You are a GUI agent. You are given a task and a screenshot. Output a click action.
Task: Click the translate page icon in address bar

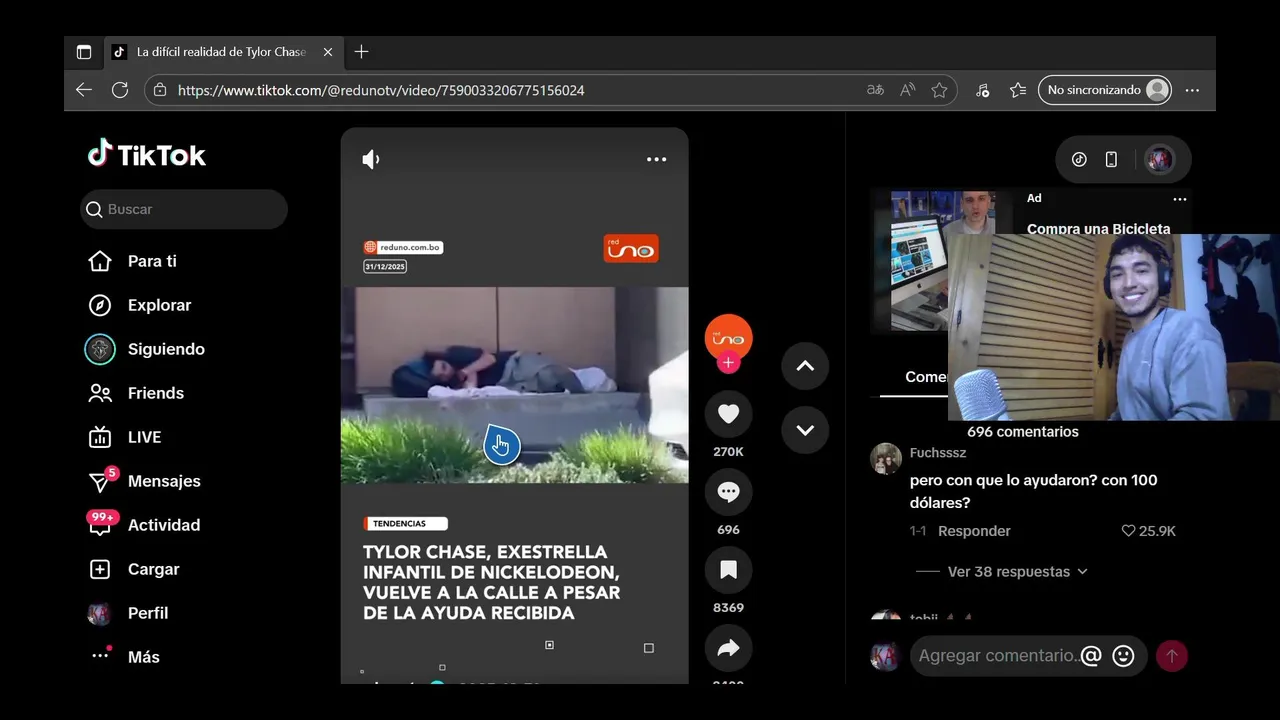(875, 90)
